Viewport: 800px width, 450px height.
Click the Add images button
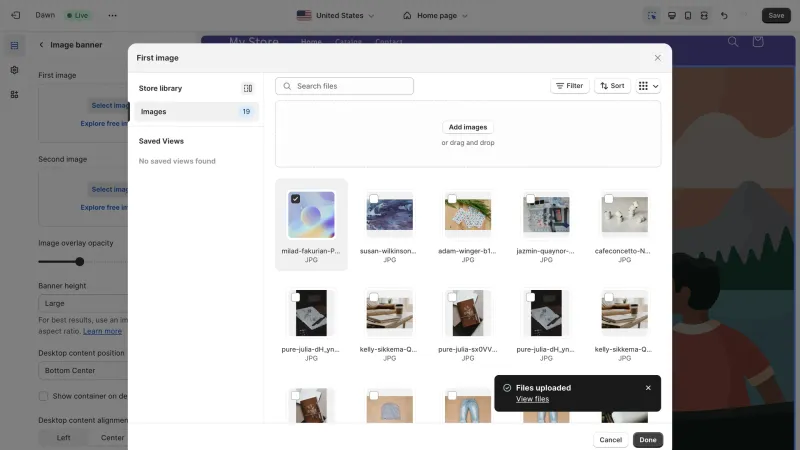(468, 127)
